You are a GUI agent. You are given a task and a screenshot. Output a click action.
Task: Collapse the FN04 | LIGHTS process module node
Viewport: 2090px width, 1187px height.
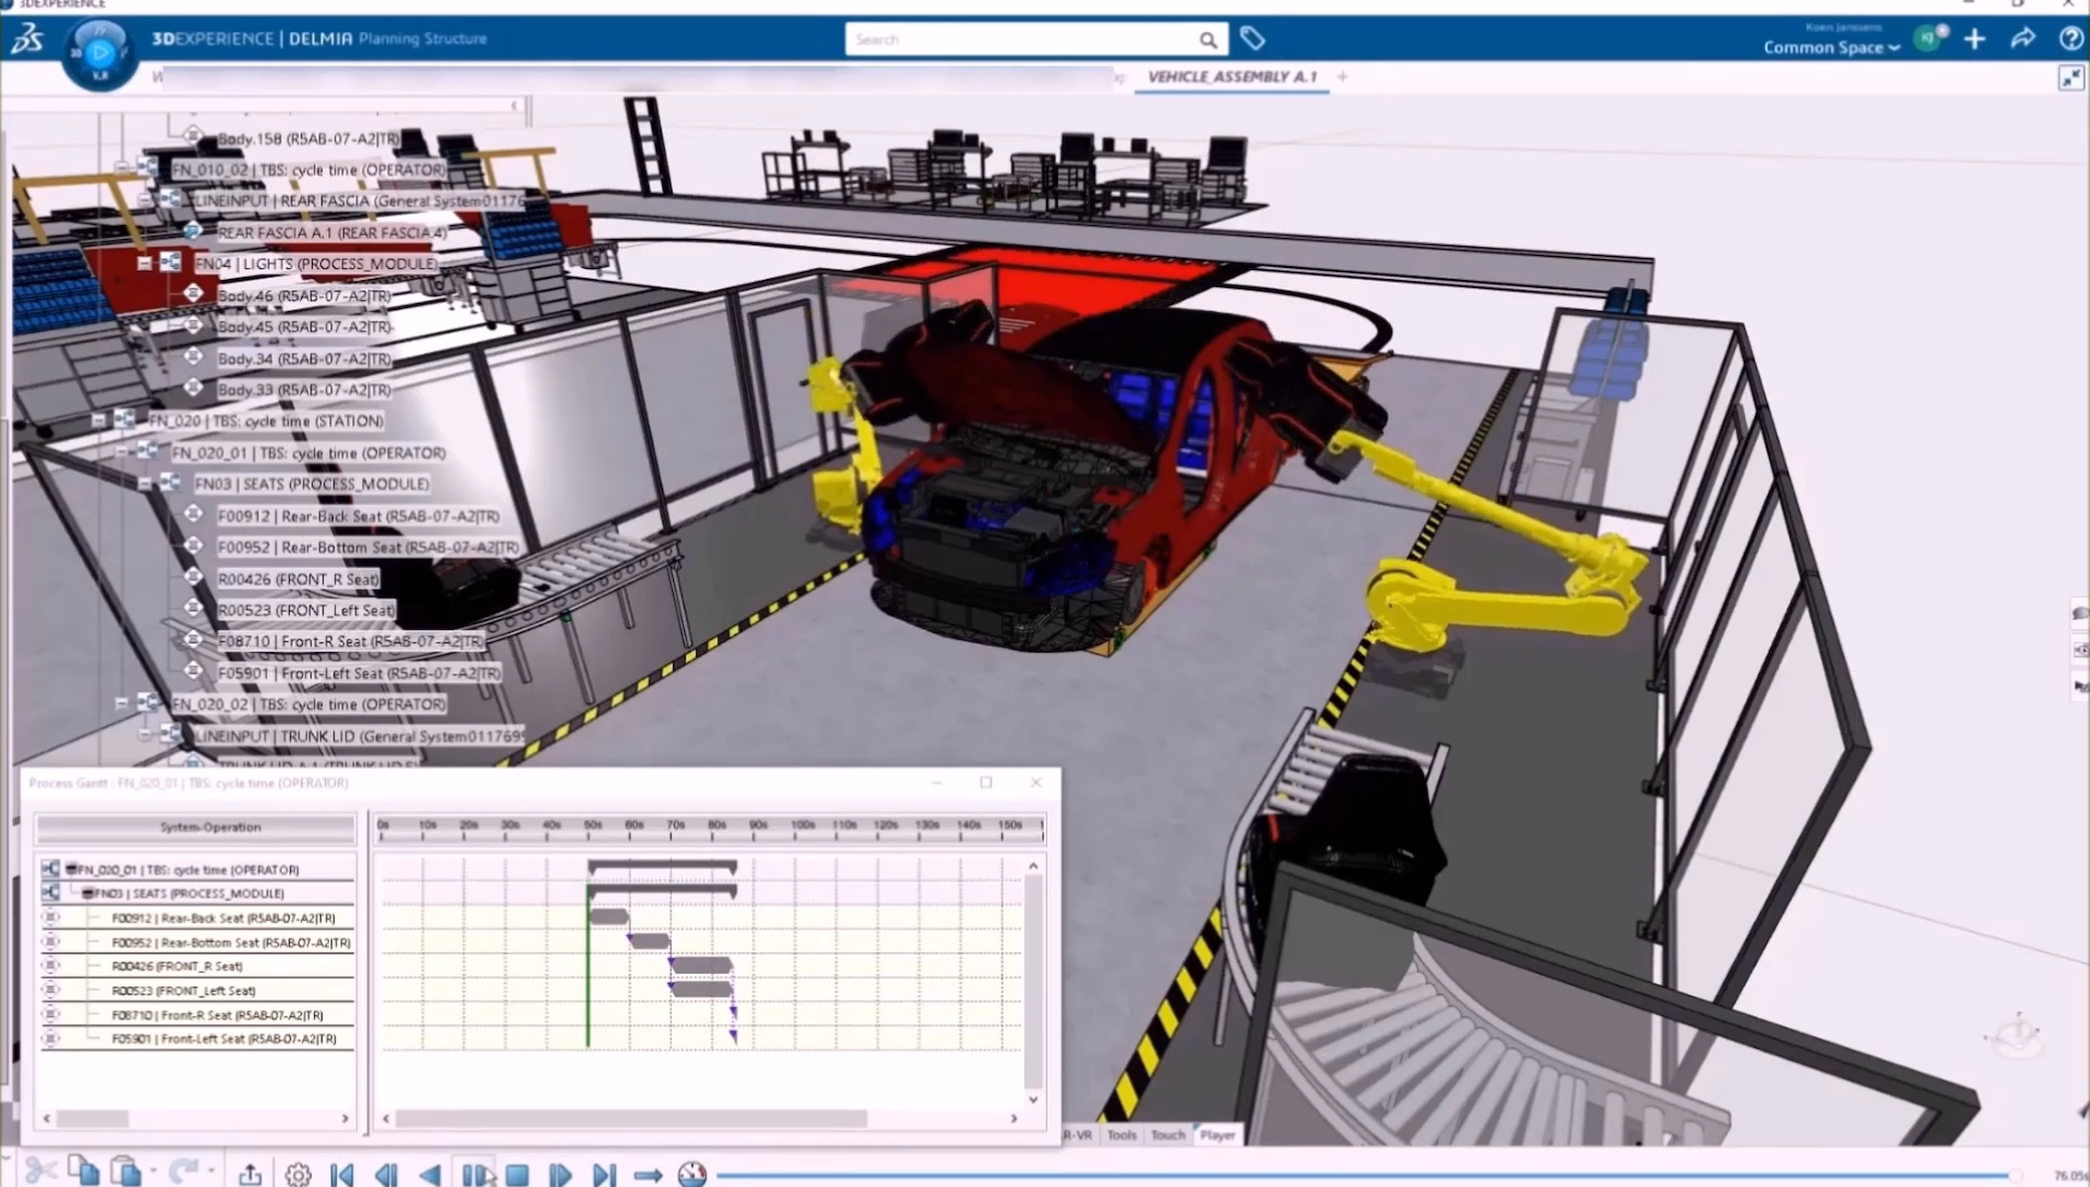[145, 264]
